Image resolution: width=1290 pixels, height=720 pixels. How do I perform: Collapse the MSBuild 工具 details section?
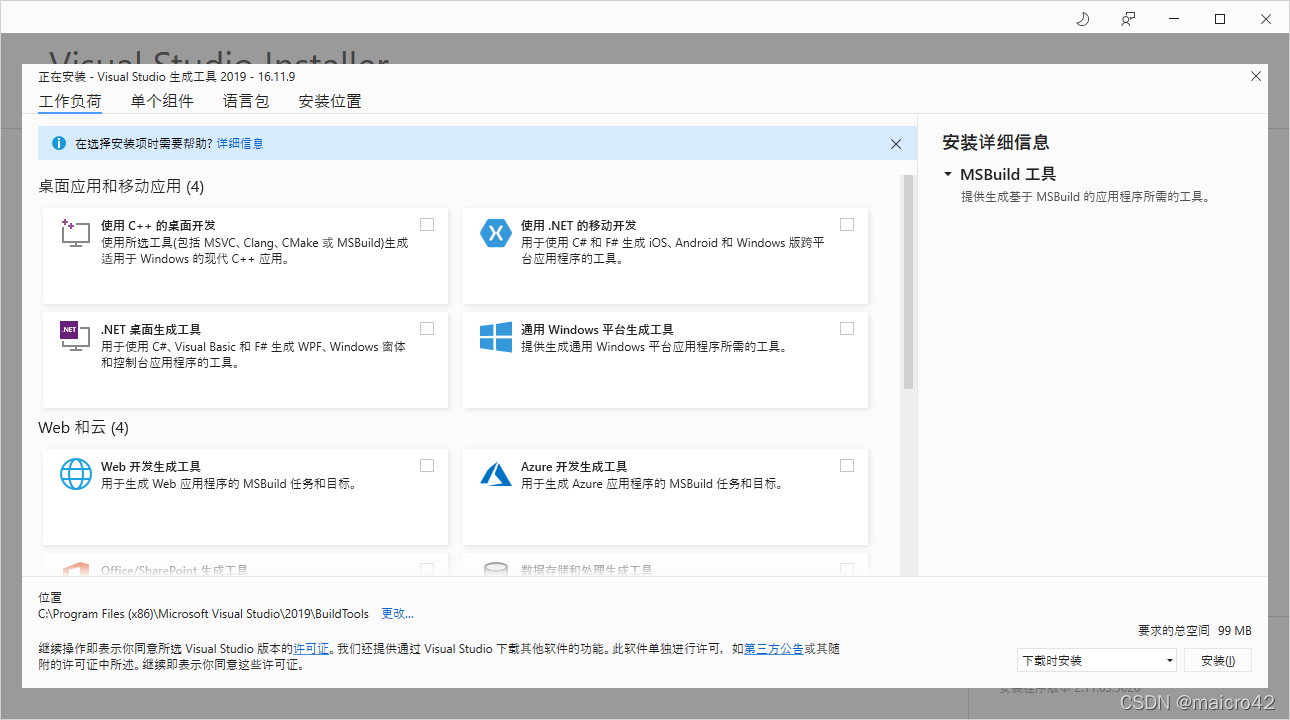click(947, 174)
